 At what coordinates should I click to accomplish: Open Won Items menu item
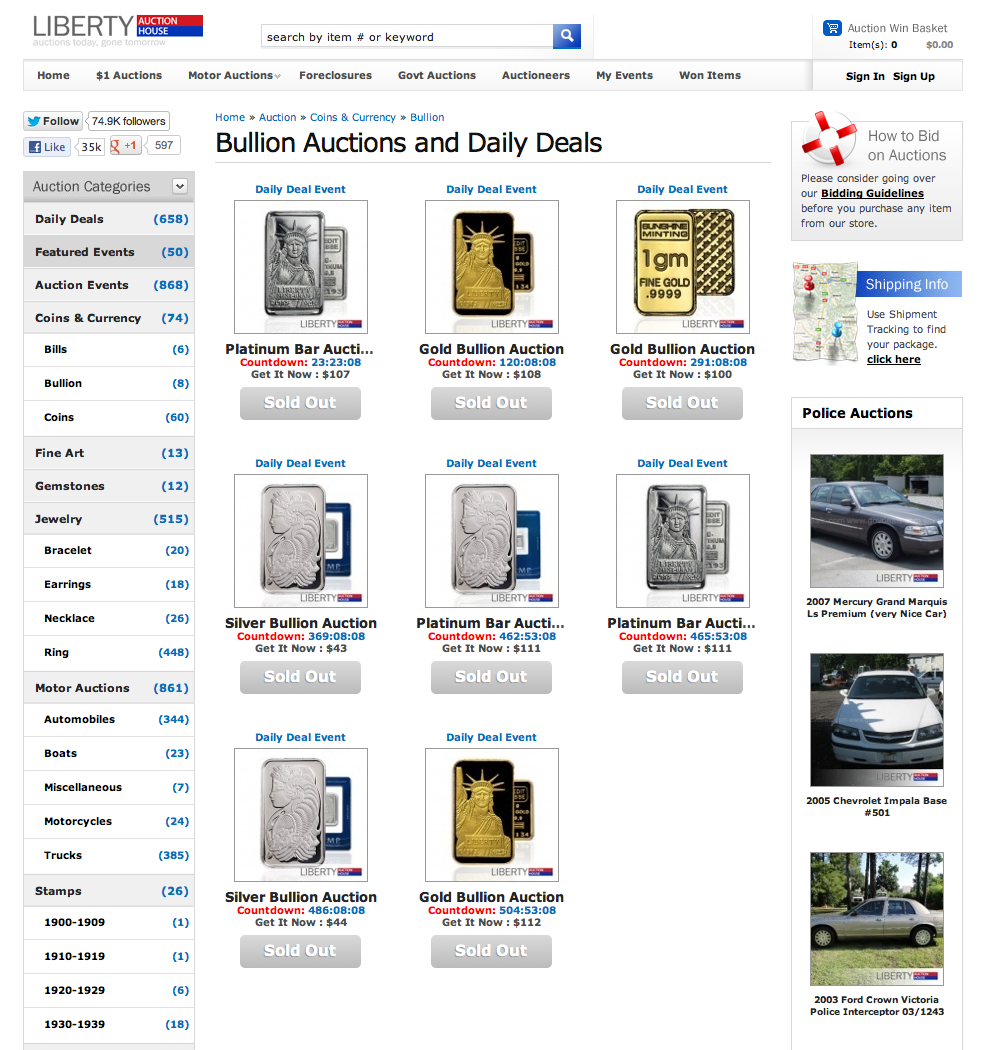[710, 76]
